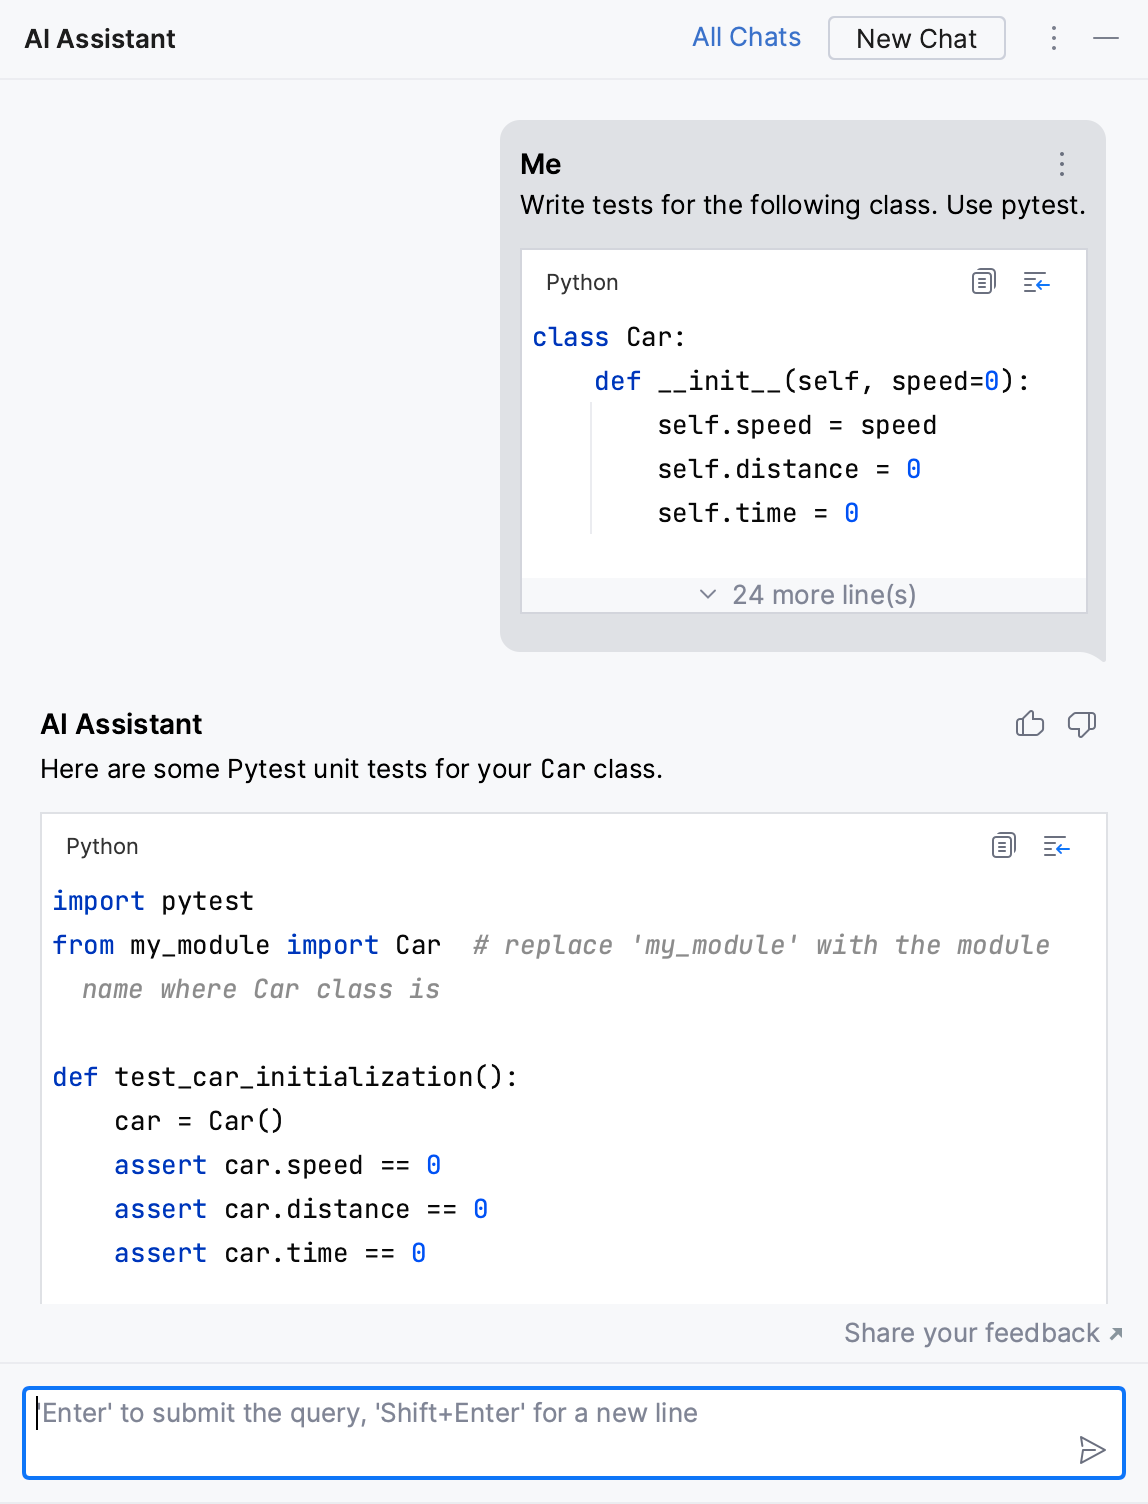Screen dimensions: 1148x1504
Task: Click the Python label on the response code block
Action: tap(103, 846)
